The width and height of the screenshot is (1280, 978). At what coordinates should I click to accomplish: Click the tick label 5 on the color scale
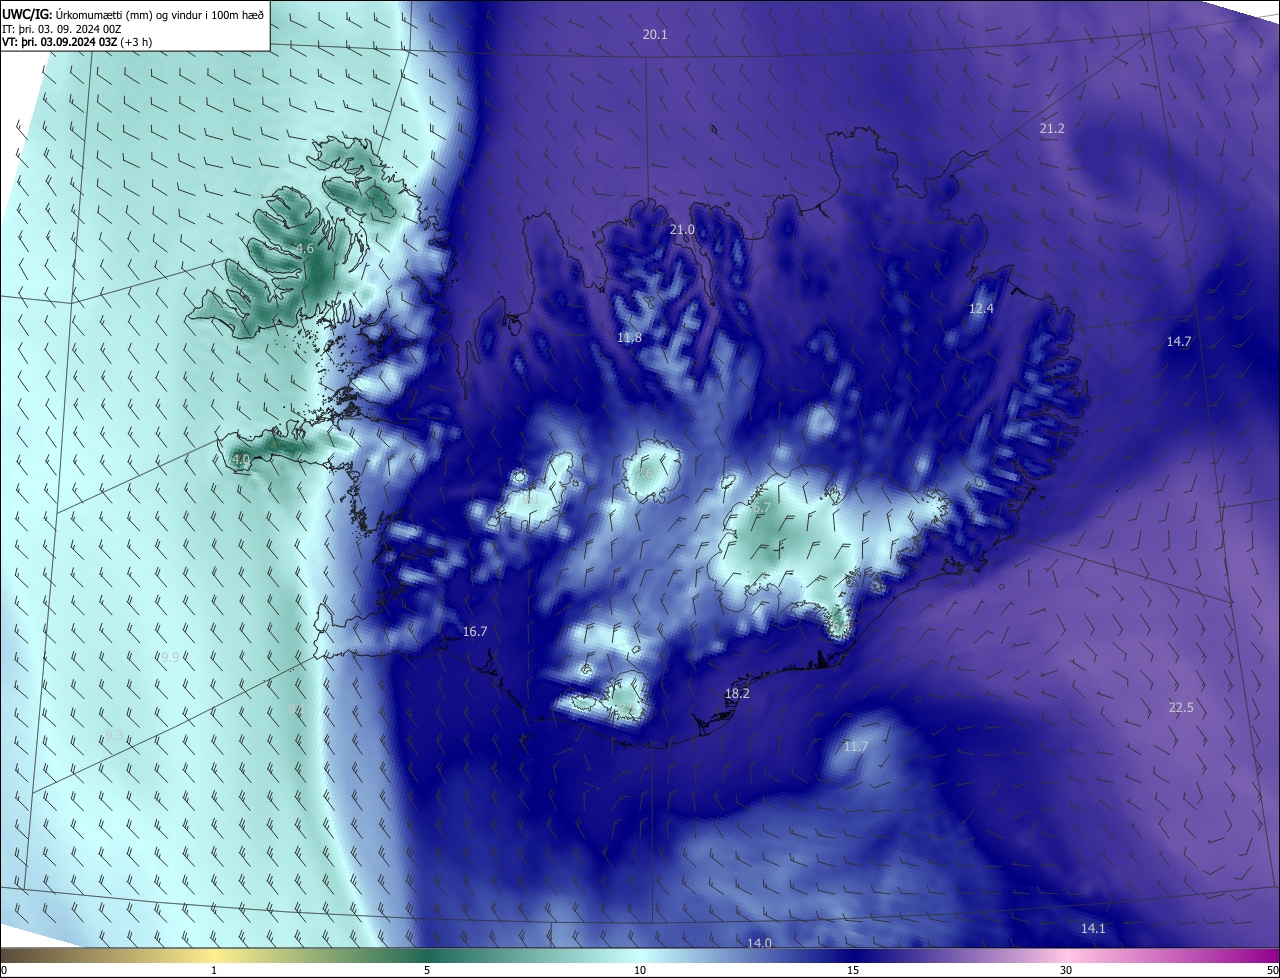pos(427,970)
